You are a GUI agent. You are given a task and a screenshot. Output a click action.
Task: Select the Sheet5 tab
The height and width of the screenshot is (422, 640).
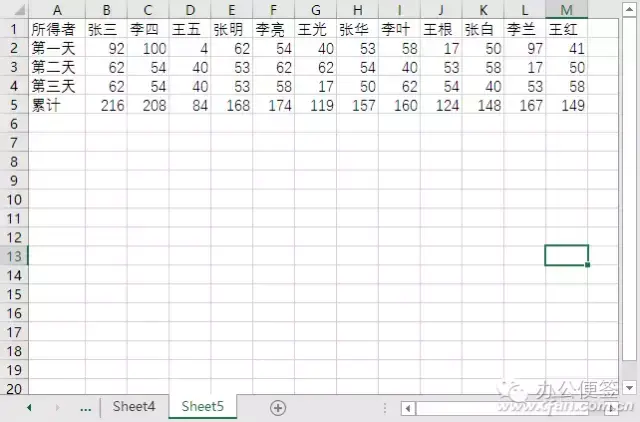click(x=202, y=406)
